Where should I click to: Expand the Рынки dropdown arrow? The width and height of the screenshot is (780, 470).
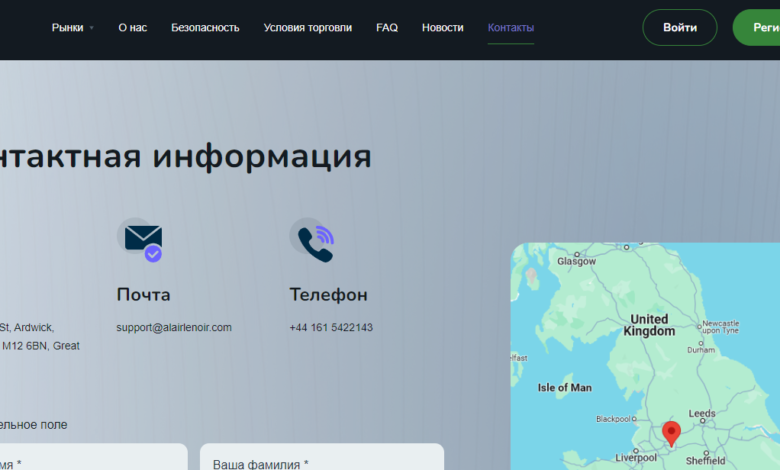point(92,28)
